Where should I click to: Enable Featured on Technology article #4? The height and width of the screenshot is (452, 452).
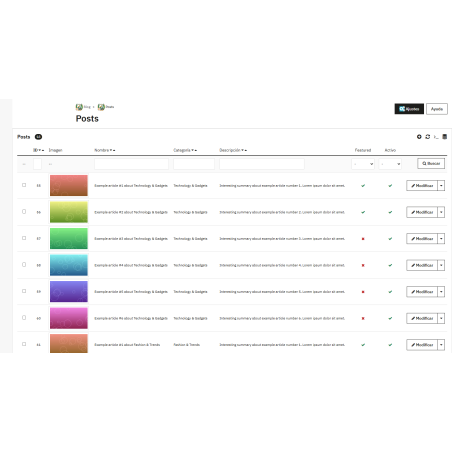pyautogui.click(x=363, y=265)
